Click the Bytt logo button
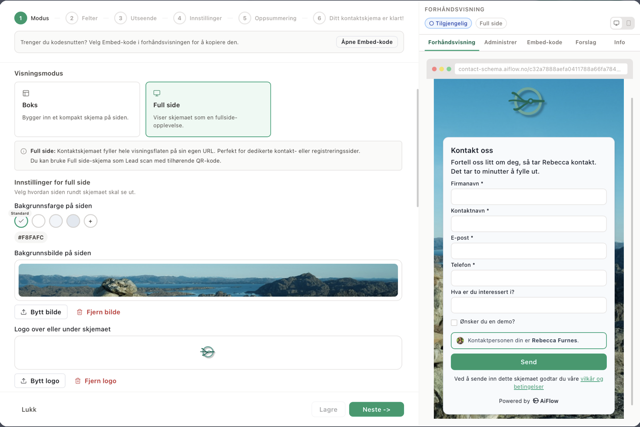The image size is (640, 427). 40,380
